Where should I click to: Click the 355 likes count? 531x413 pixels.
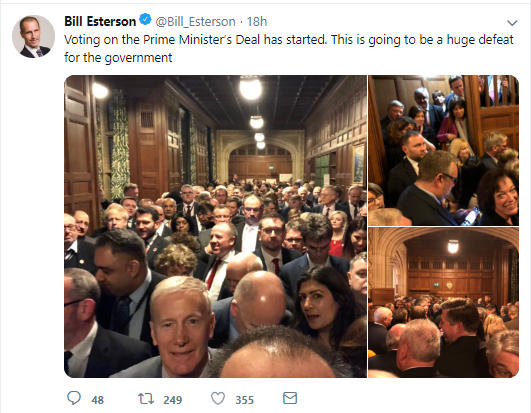tap(245, 400)
